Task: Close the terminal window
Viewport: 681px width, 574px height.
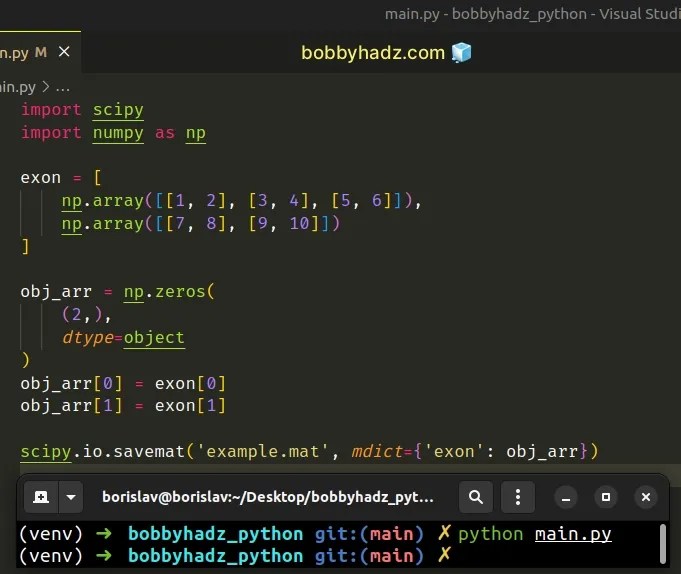Action: 646,498
